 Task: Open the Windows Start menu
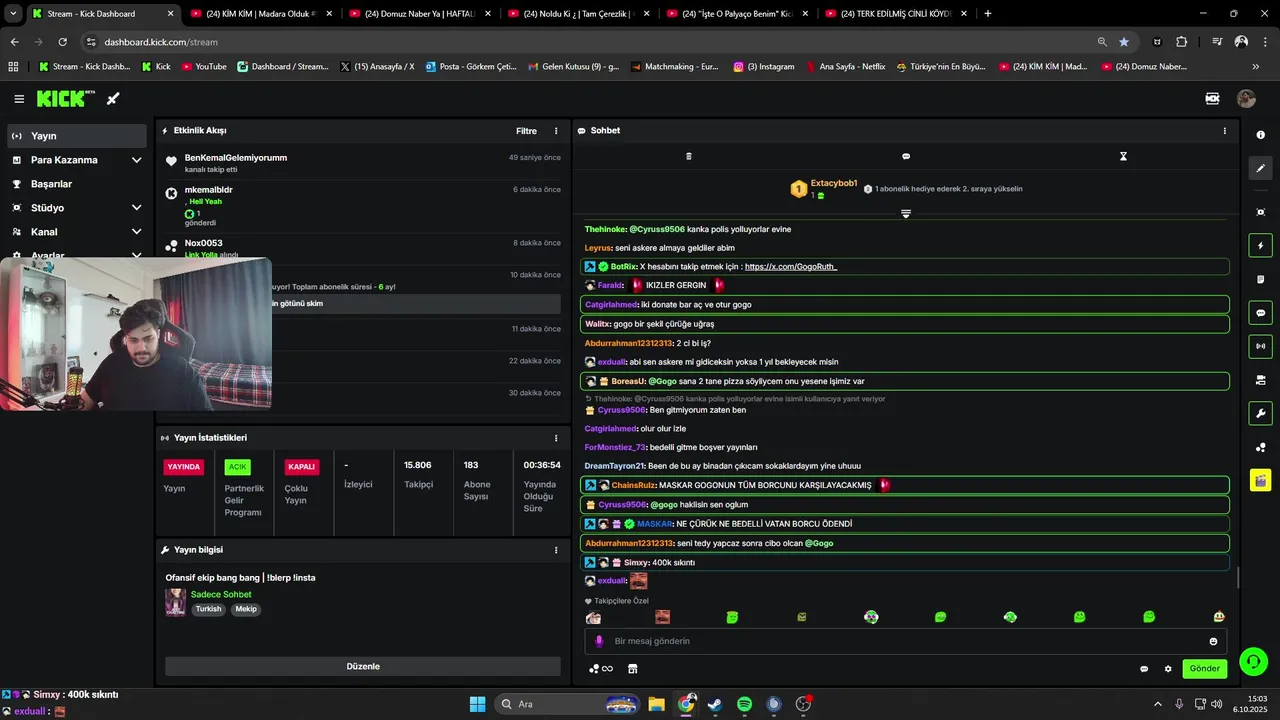(x=477, y=704)
